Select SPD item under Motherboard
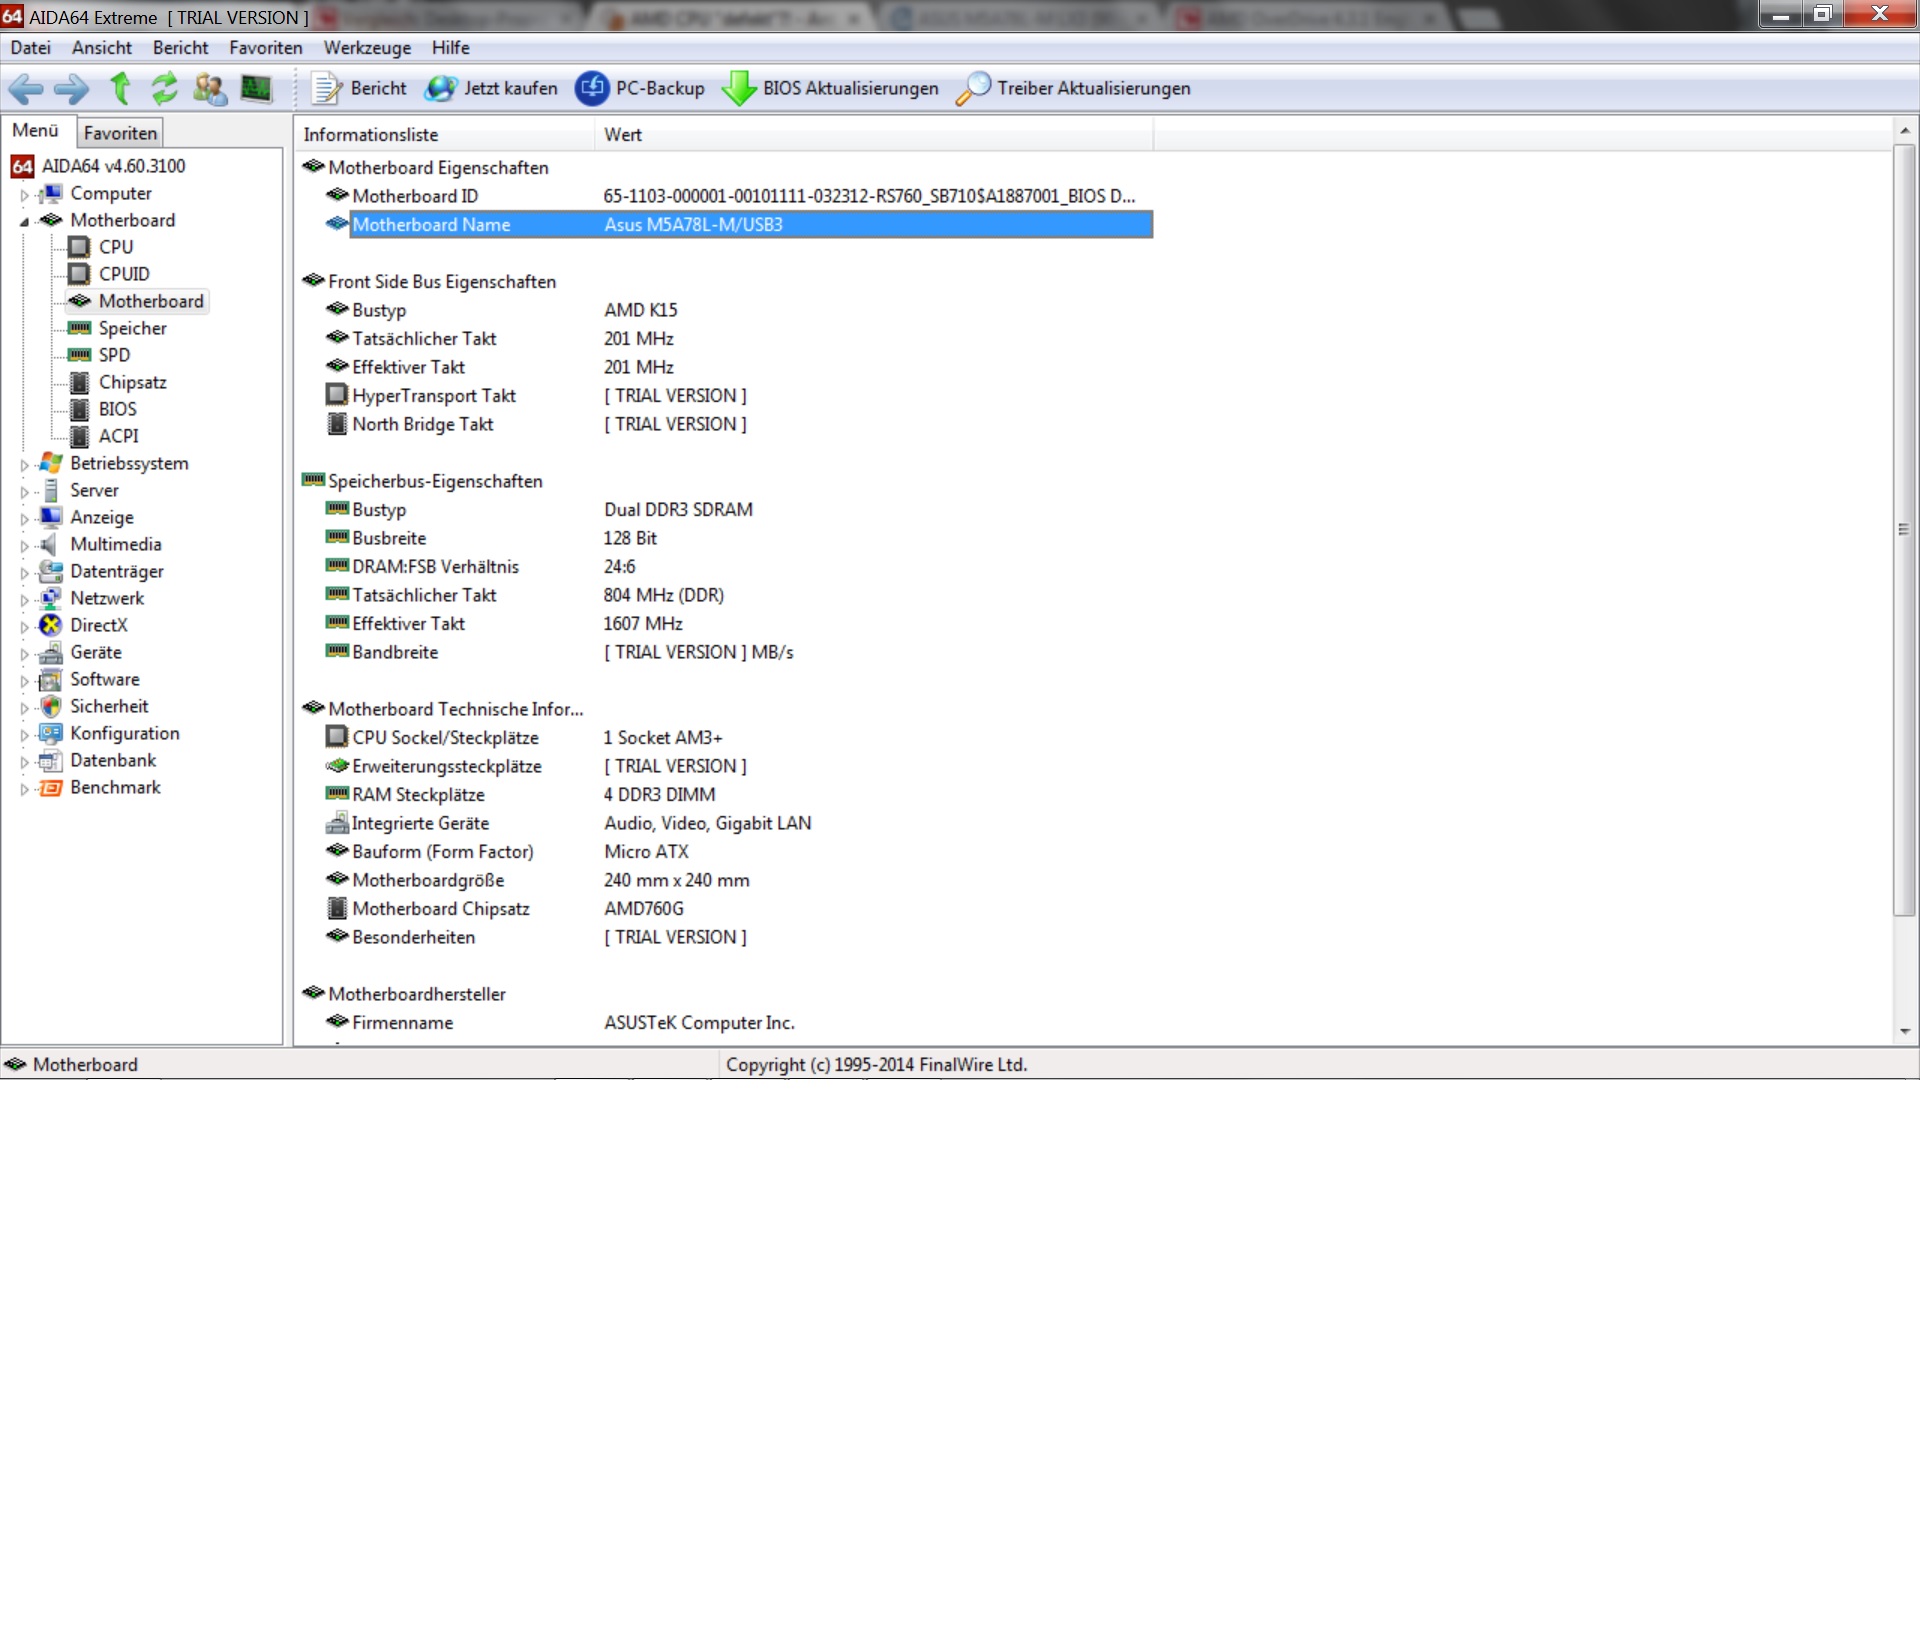Viewport: 1920px width, 1638px height. pos(114,355)
